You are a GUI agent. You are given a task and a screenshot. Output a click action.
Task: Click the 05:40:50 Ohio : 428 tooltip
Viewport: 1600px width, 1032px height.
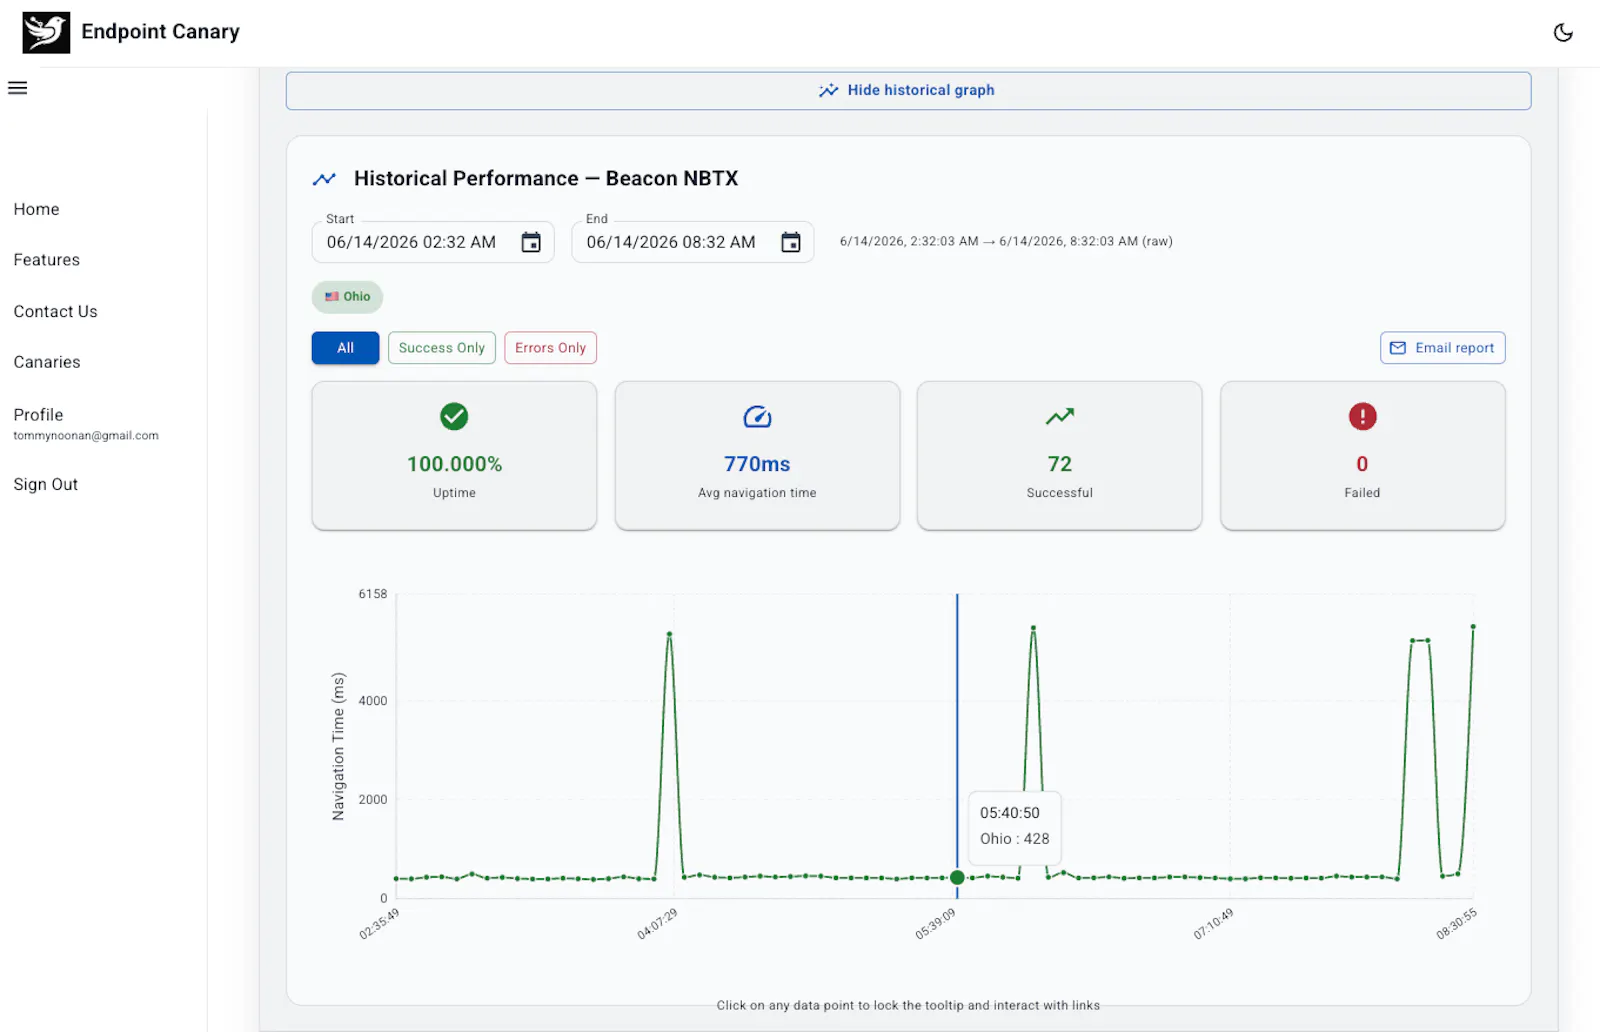coord(1015,826)
